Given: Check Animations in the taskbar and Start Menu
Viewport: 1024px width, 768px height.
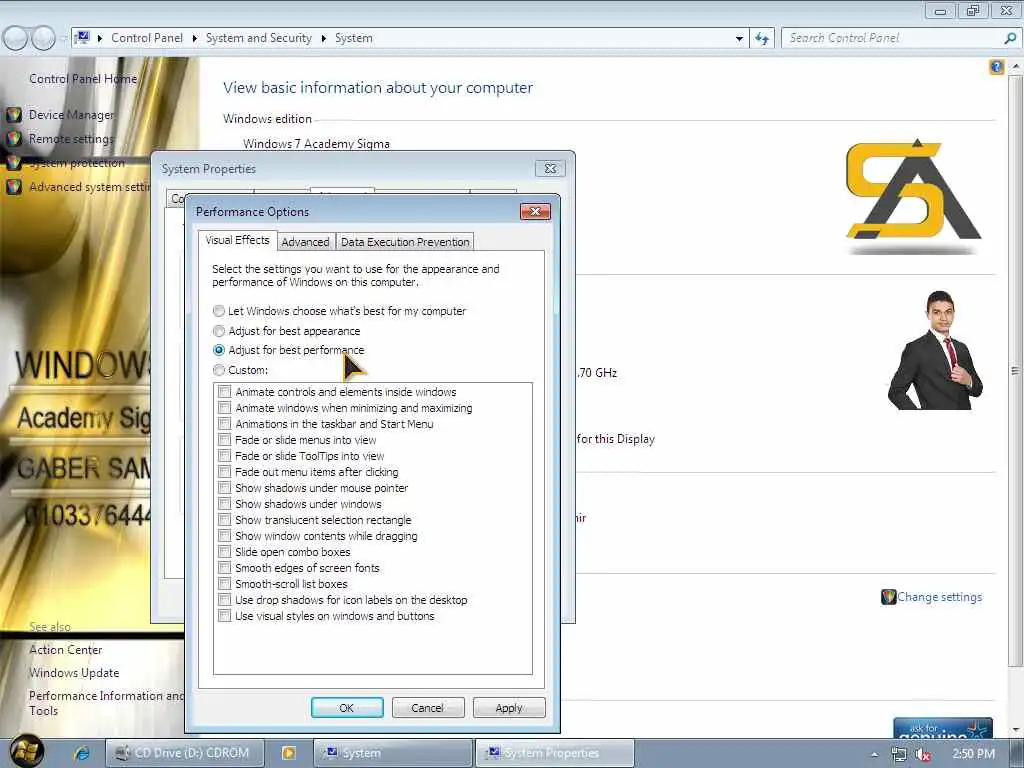Looking at the screenshot, I should [x=225, y=424].
